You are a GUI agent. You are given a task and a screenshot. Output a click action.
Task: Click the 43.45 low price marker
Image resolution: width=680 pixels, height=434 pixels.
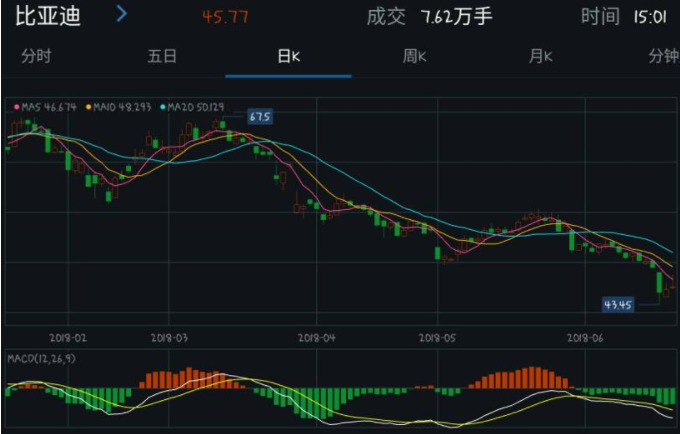coord(618,303)
